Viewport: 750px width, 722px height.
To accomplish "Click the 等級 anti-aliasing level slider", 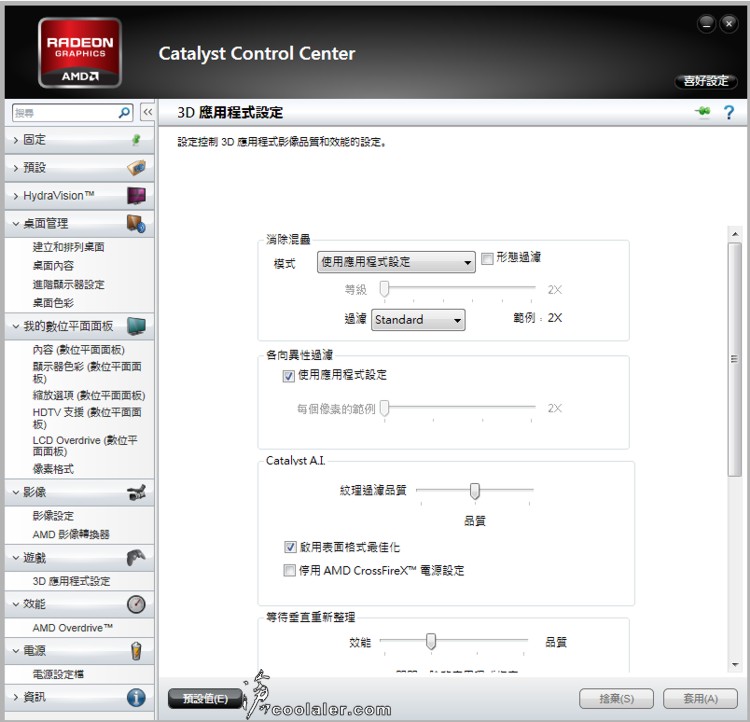I will point(384,289).
